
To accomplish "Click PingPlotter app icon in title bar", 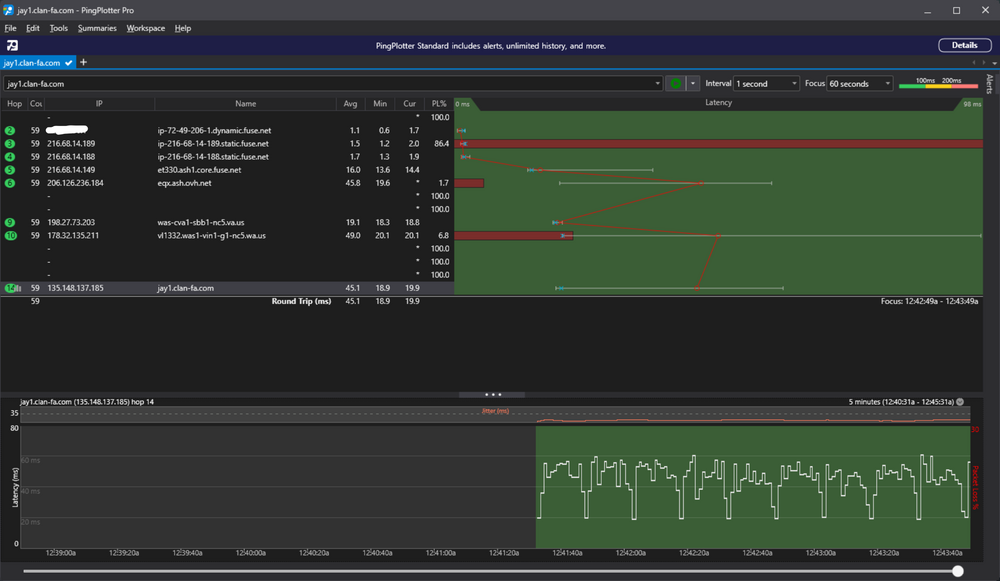I will click(x=8, y=10).
